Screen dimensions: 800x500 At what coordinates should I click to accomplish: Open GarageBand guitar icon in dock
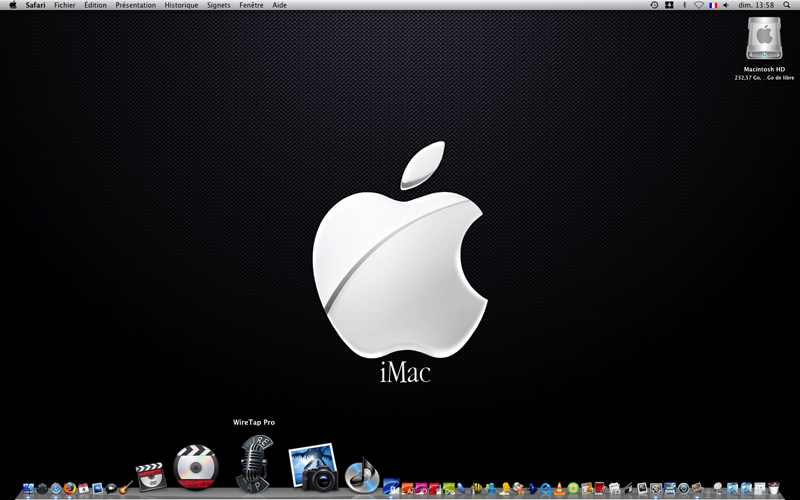[x=126, y=488]
